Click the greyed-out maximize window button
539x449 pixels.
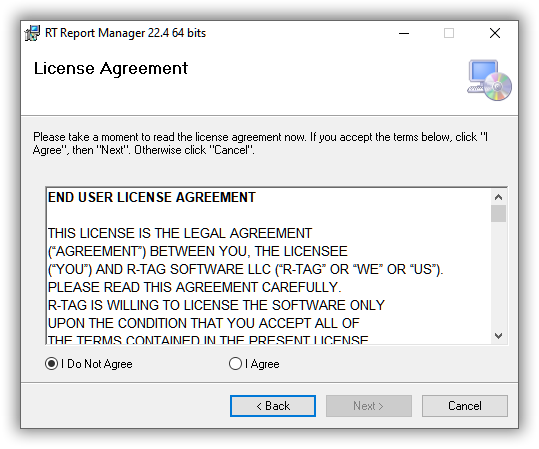pyautogui.click(x=449, y=33)
